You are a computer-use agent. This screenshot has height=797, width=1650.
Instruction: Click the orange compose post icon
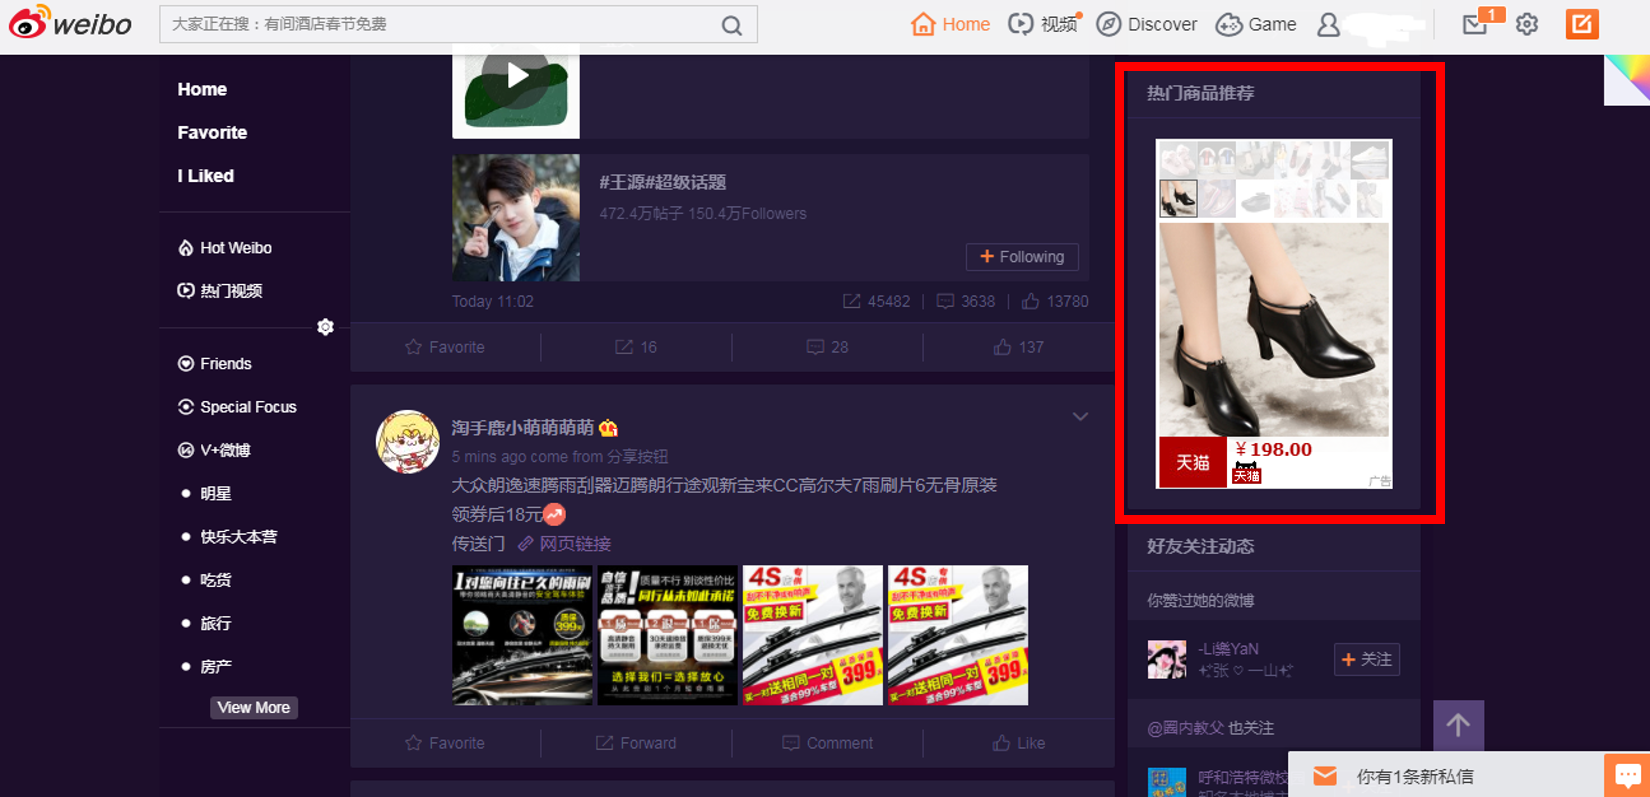point(1582,24)
